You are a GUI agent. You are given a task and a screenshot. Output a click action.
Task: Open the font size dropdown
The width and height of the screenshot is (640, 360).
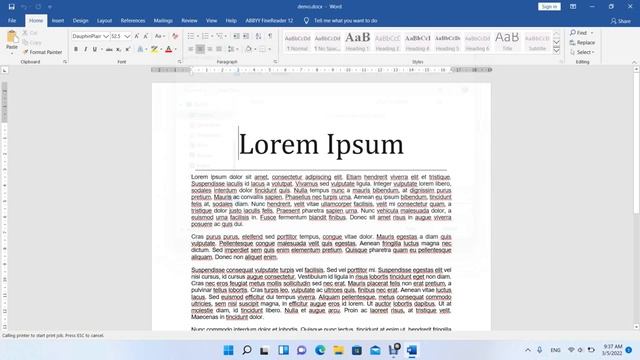(x=127, y=36)
